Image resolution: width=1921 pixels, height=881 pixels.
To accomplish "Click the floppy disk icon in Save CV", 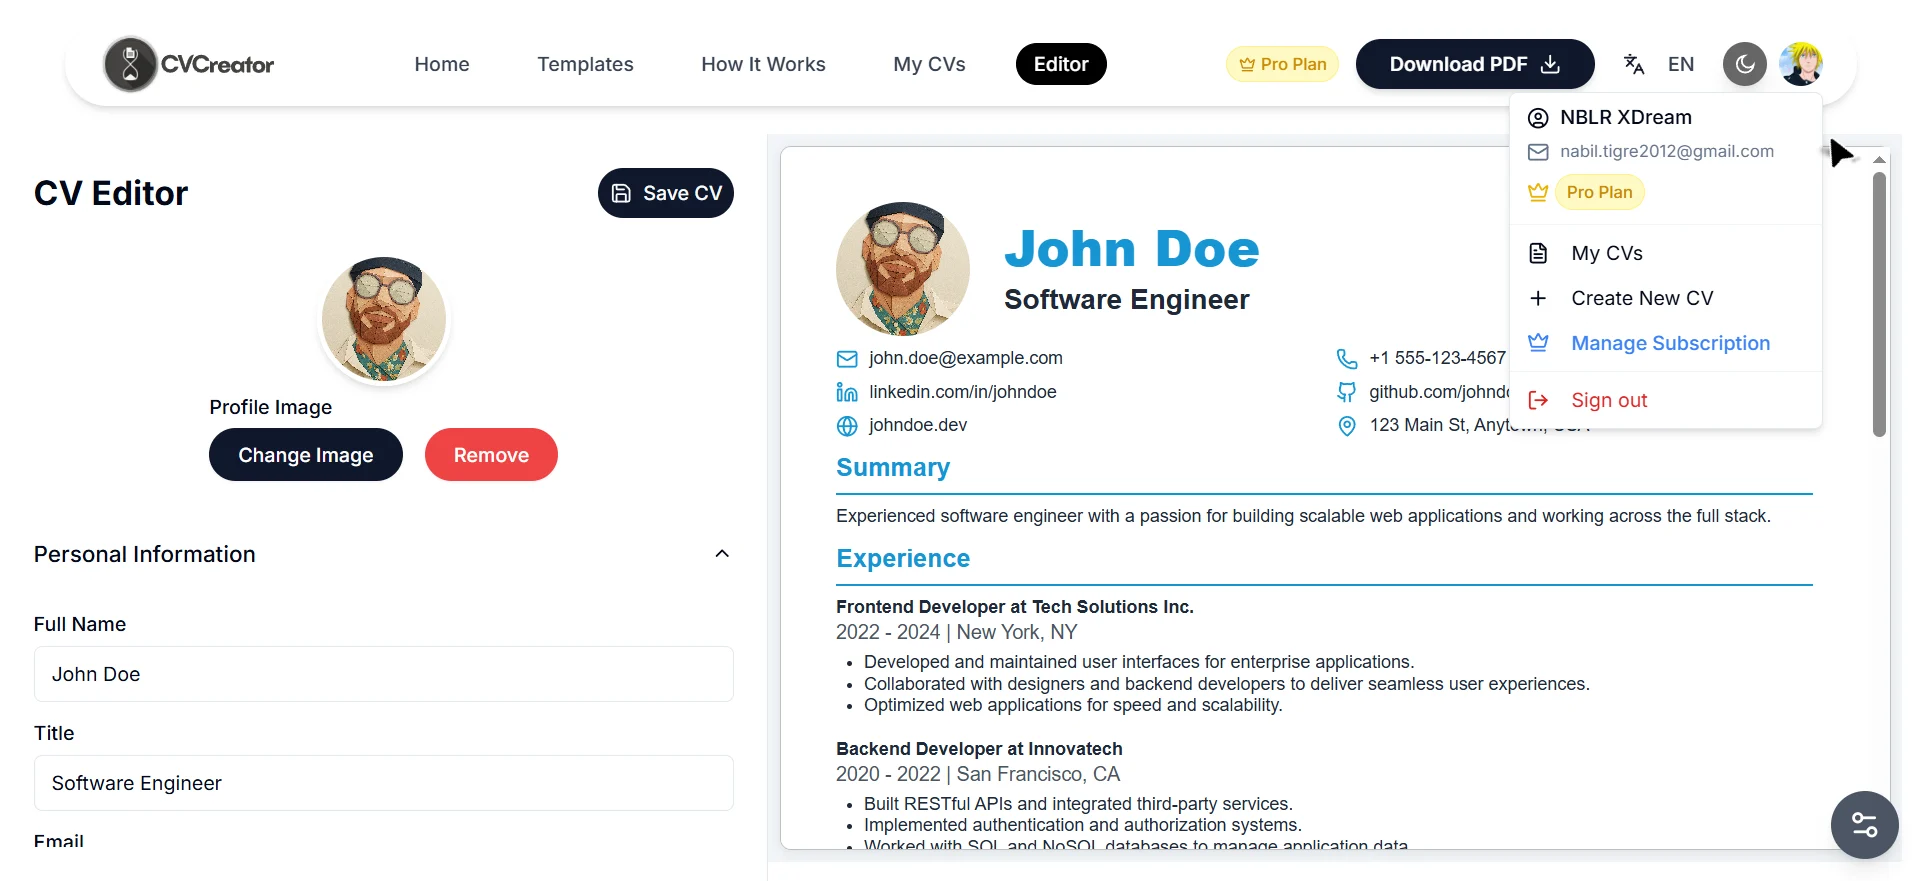I will (x=621, y=193).
